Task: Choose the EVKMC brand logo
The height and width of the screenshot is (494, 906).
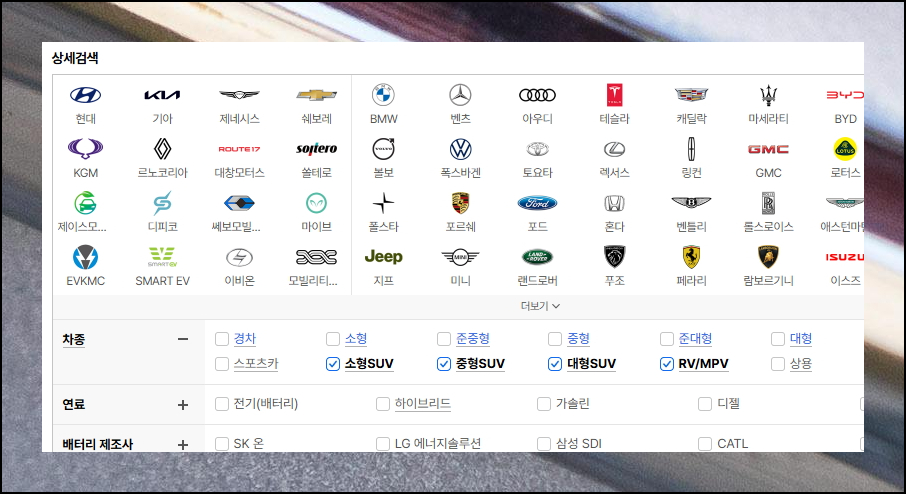Action: (x=86, y=257)
